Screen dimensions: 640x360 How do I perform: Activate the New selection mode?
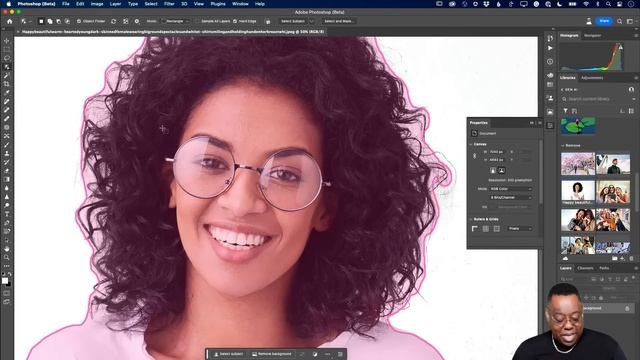[x=41, y=21]
